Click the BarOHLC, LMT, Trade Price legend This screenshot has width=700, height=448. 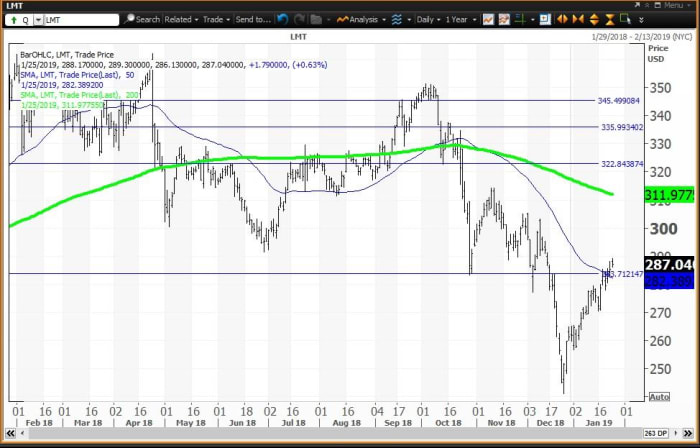pos(67,55)
